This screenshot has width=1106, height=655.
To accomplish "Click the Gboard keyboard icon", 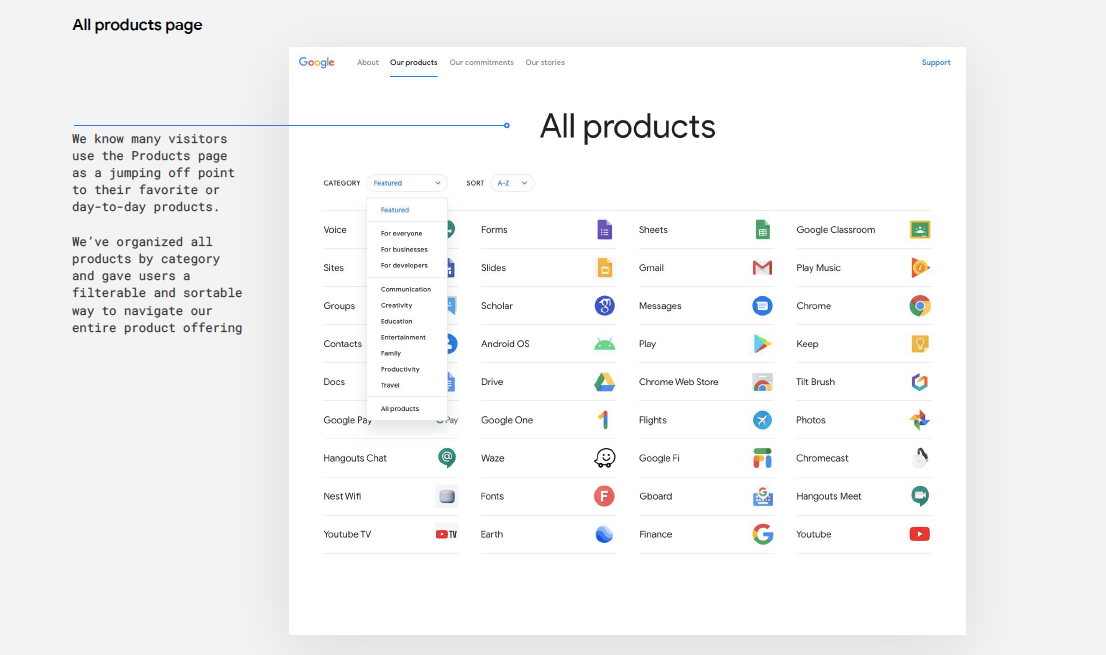I will point(762,496).
